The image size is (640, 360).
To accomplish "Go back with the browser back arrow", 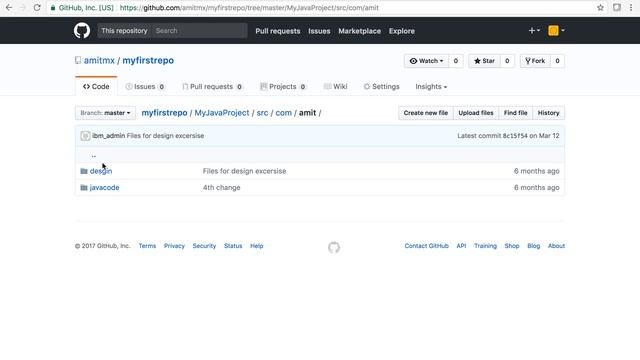I will coord(9,8).
